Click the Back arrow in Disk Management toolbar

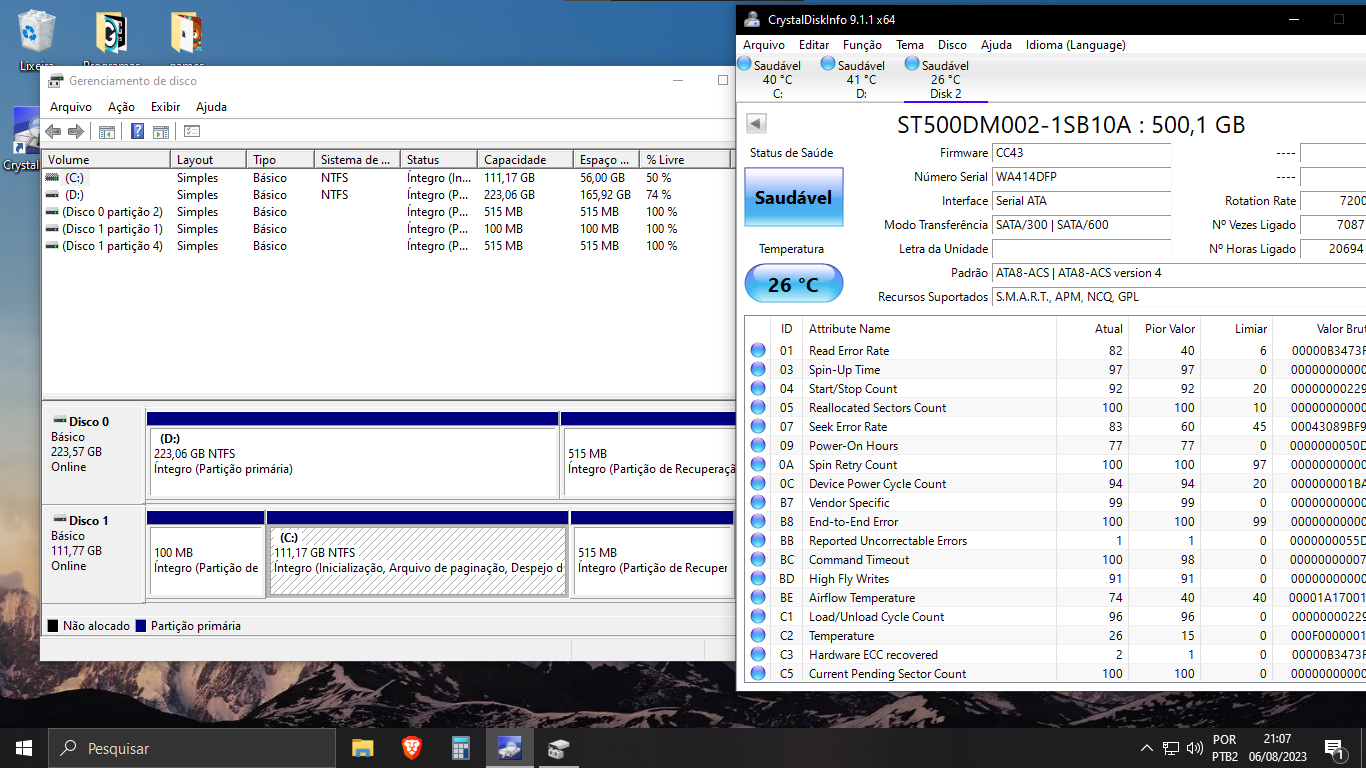[53, 131]
